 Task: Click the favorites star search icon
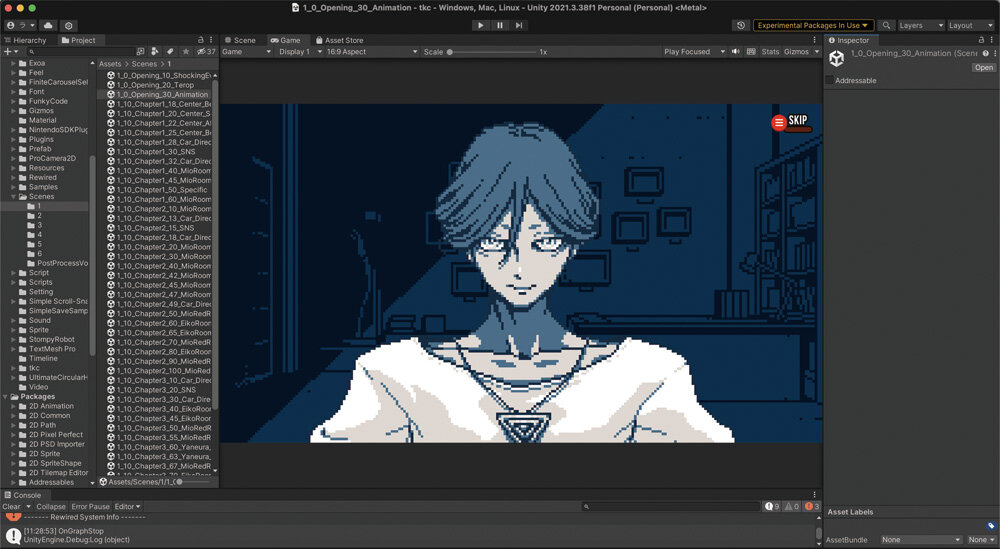[x=186, y=52]
